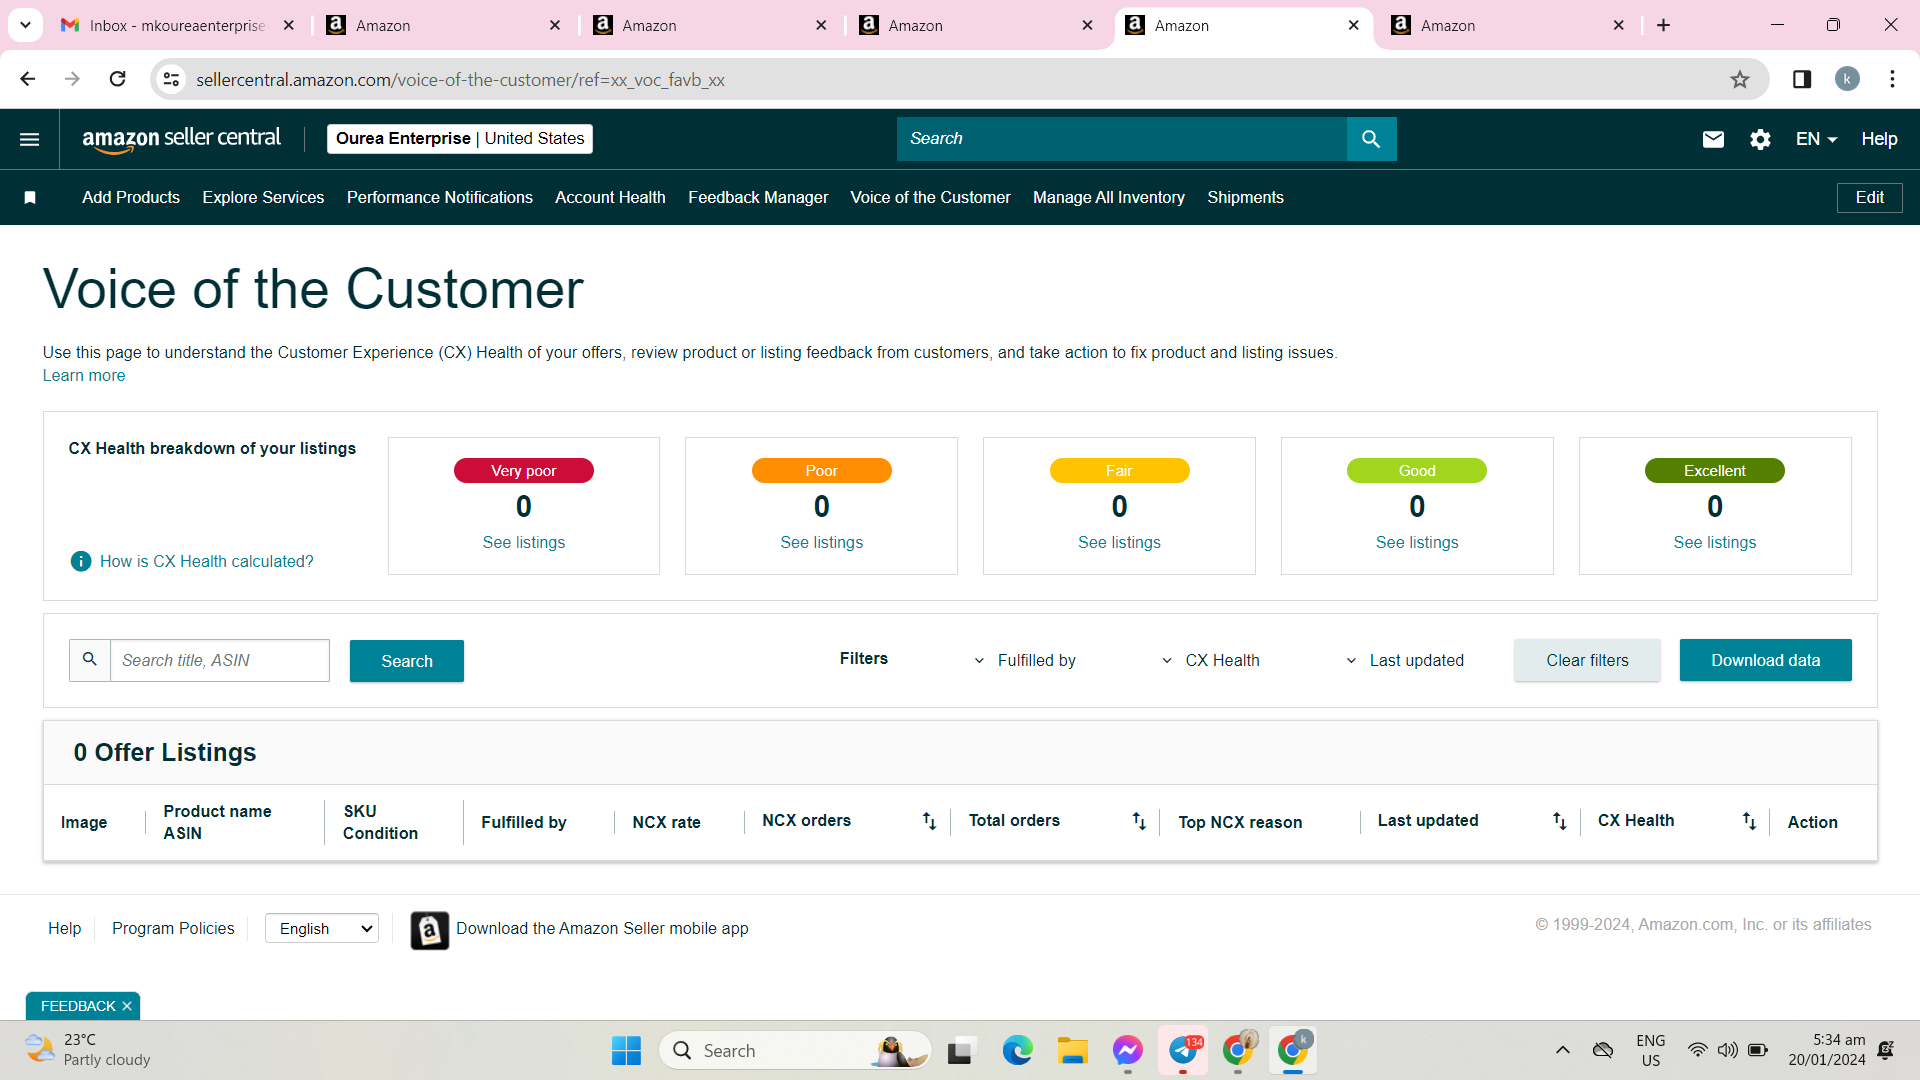Launch Microsoft Edge from the taskbar
1920x1080 pixels.
[x=1017, y=1051]
